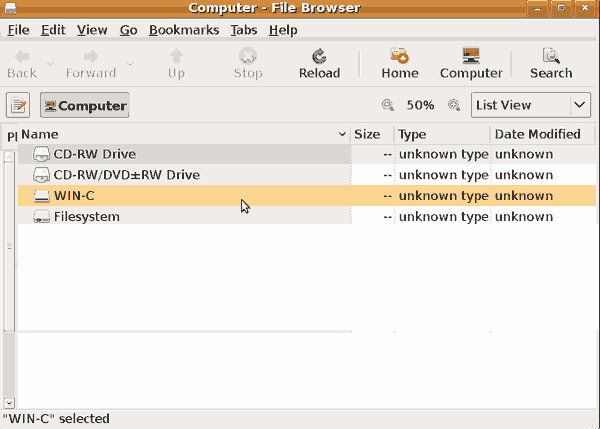
Task: Reset zoom by clicking 50%
Action: (x=420, y=105)
